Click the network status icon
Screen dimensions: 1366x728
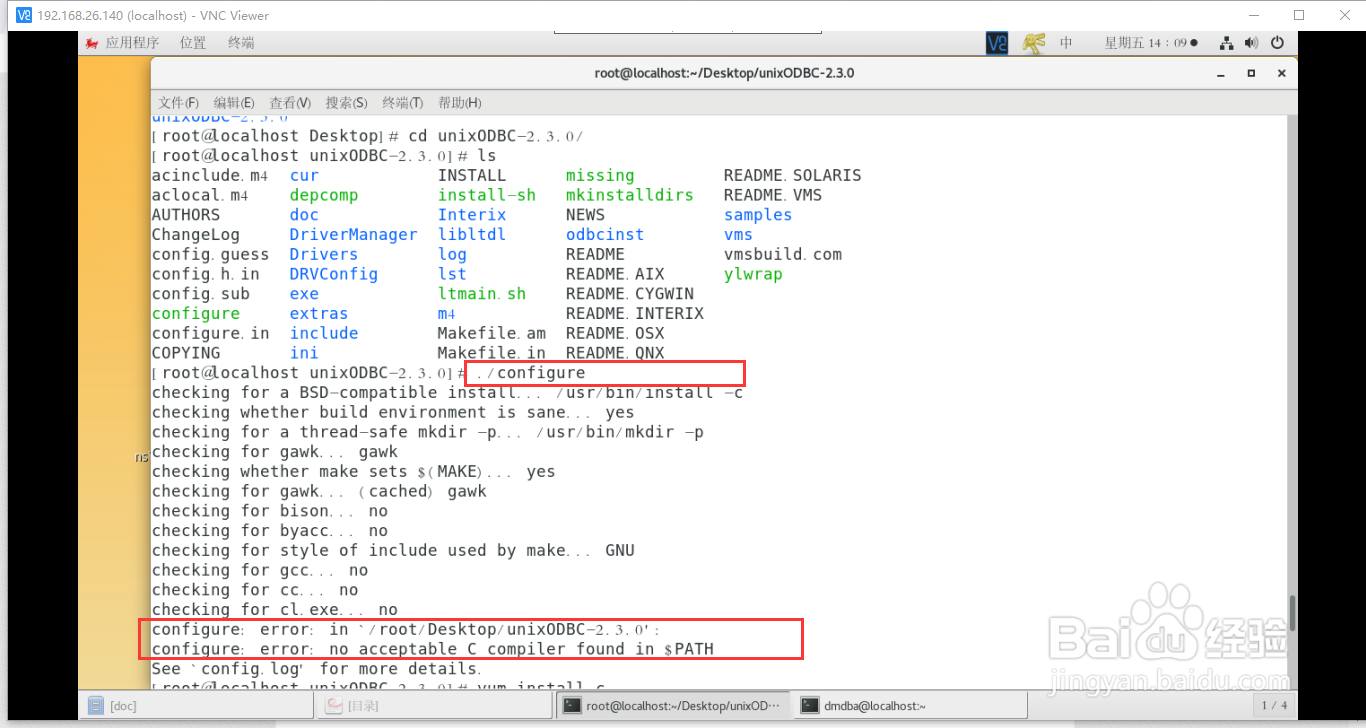coord(1227,43)
